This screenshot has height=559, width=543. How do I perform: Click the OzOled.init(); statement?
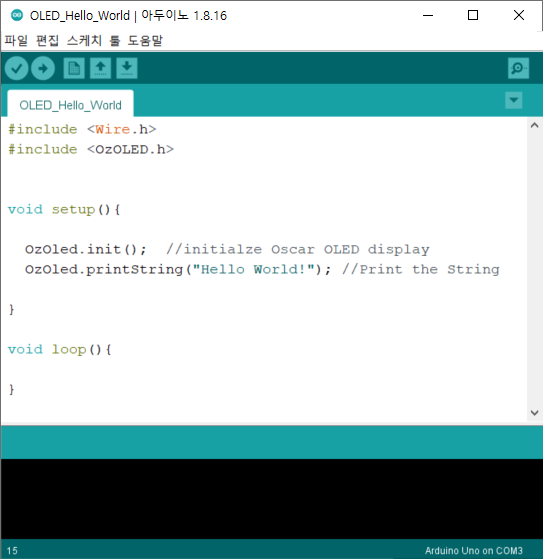86,249
